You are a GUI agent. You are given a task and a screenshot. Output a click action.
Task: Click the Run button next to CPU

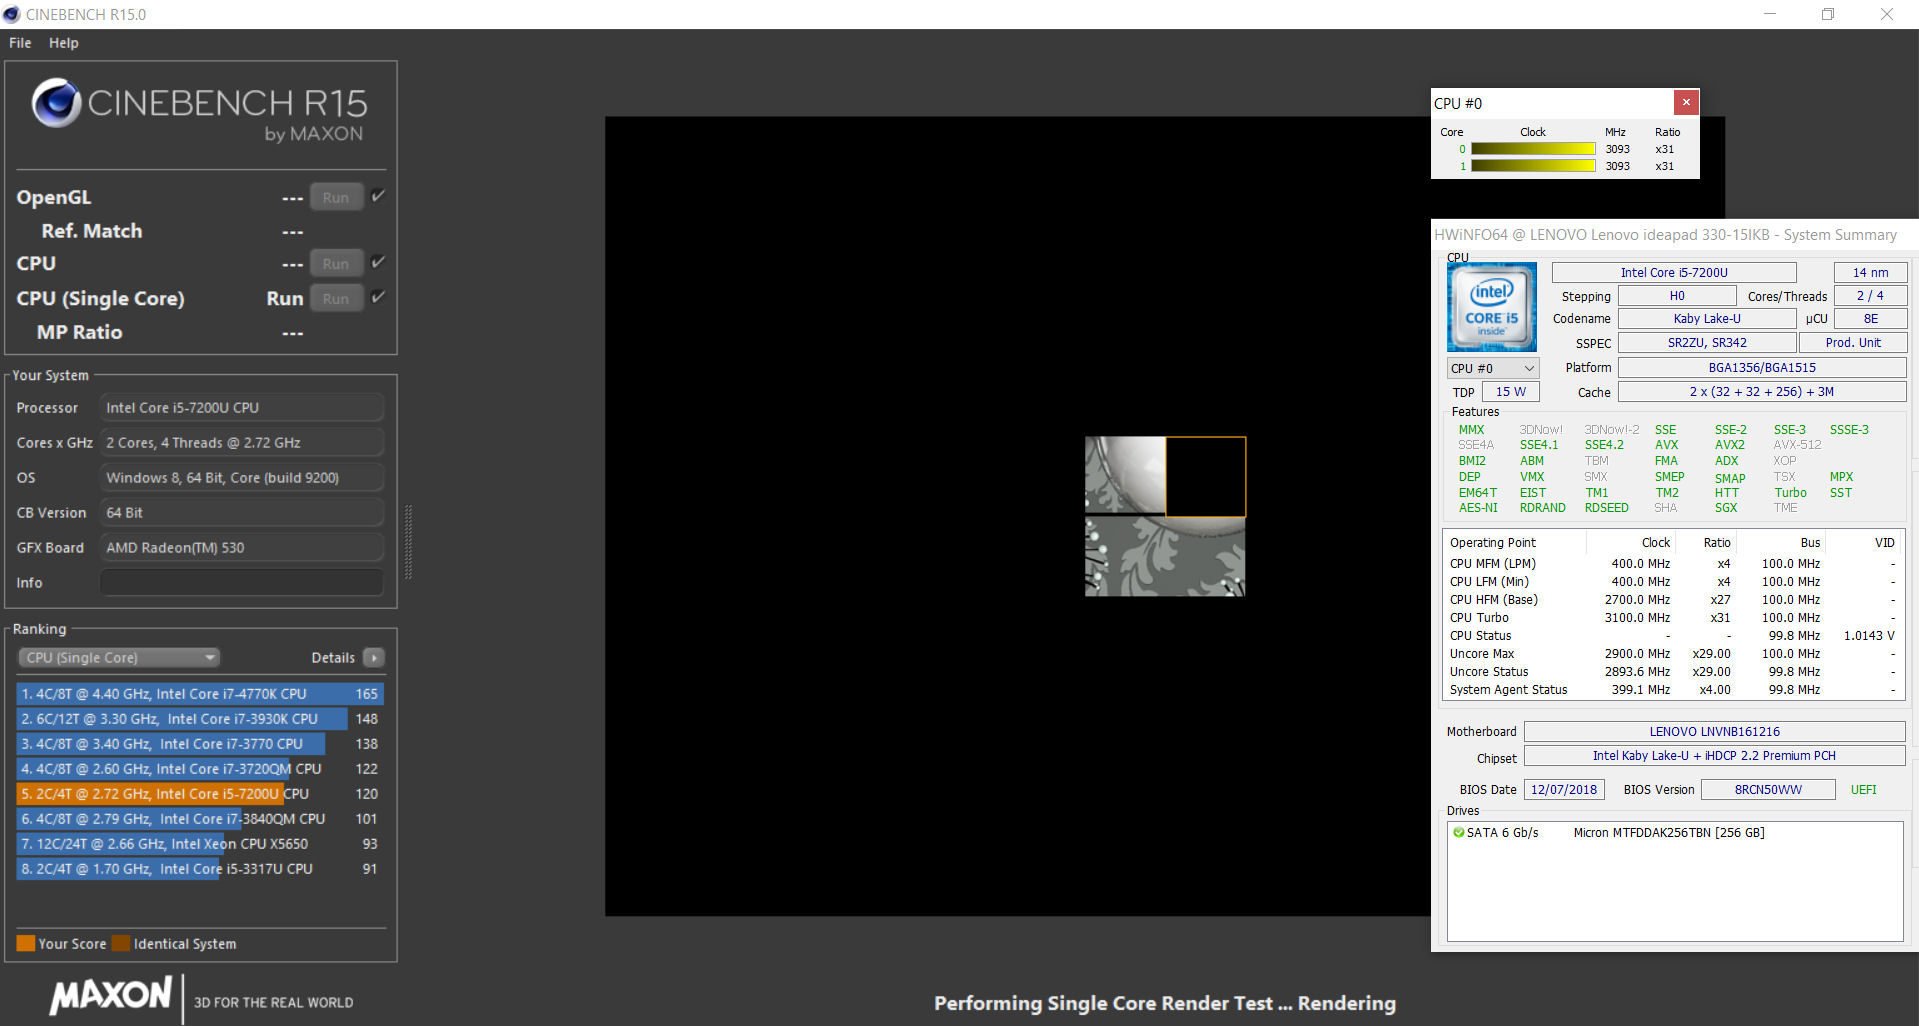point(336,263)
